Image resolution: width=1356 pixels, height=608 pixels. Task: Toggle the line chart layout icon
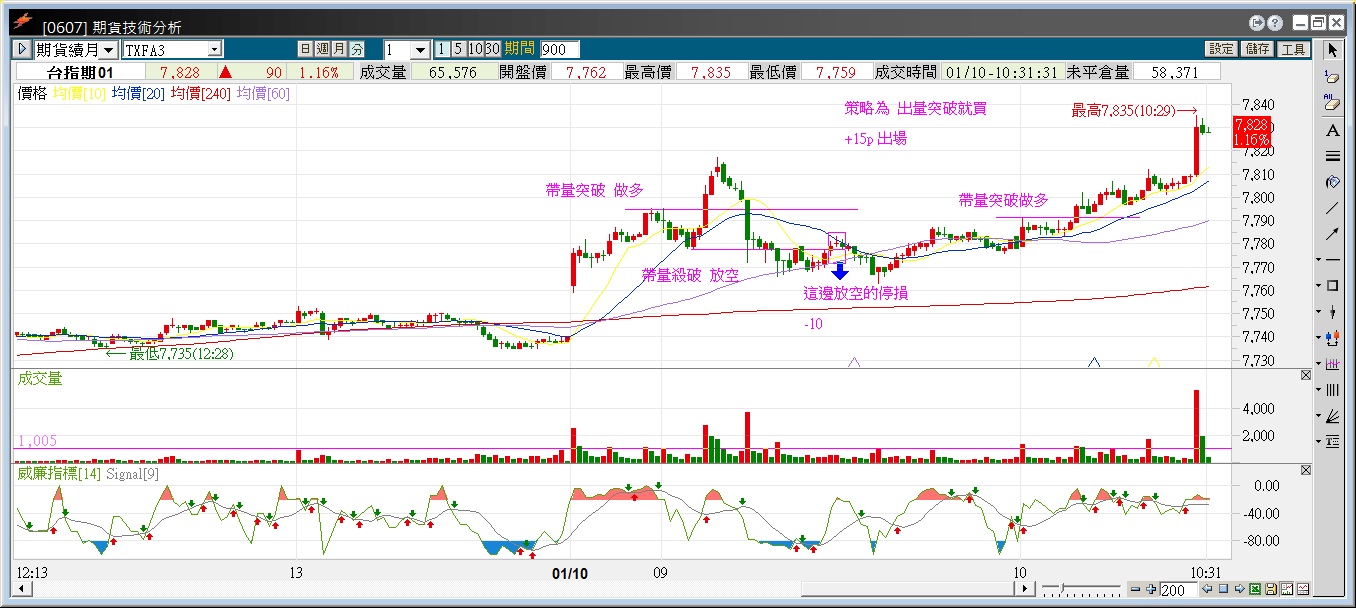point(1303,590)
